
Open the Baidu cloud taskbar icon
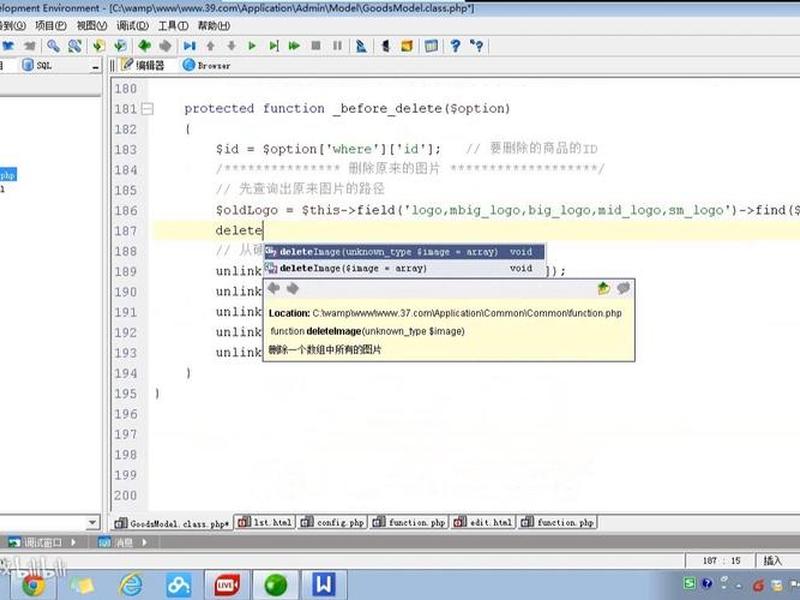click(x=179, y=585)
